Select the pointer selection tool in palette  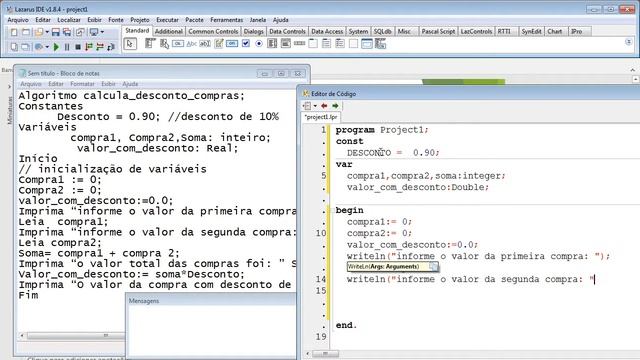pyautogui.click(x=130, y=44)
